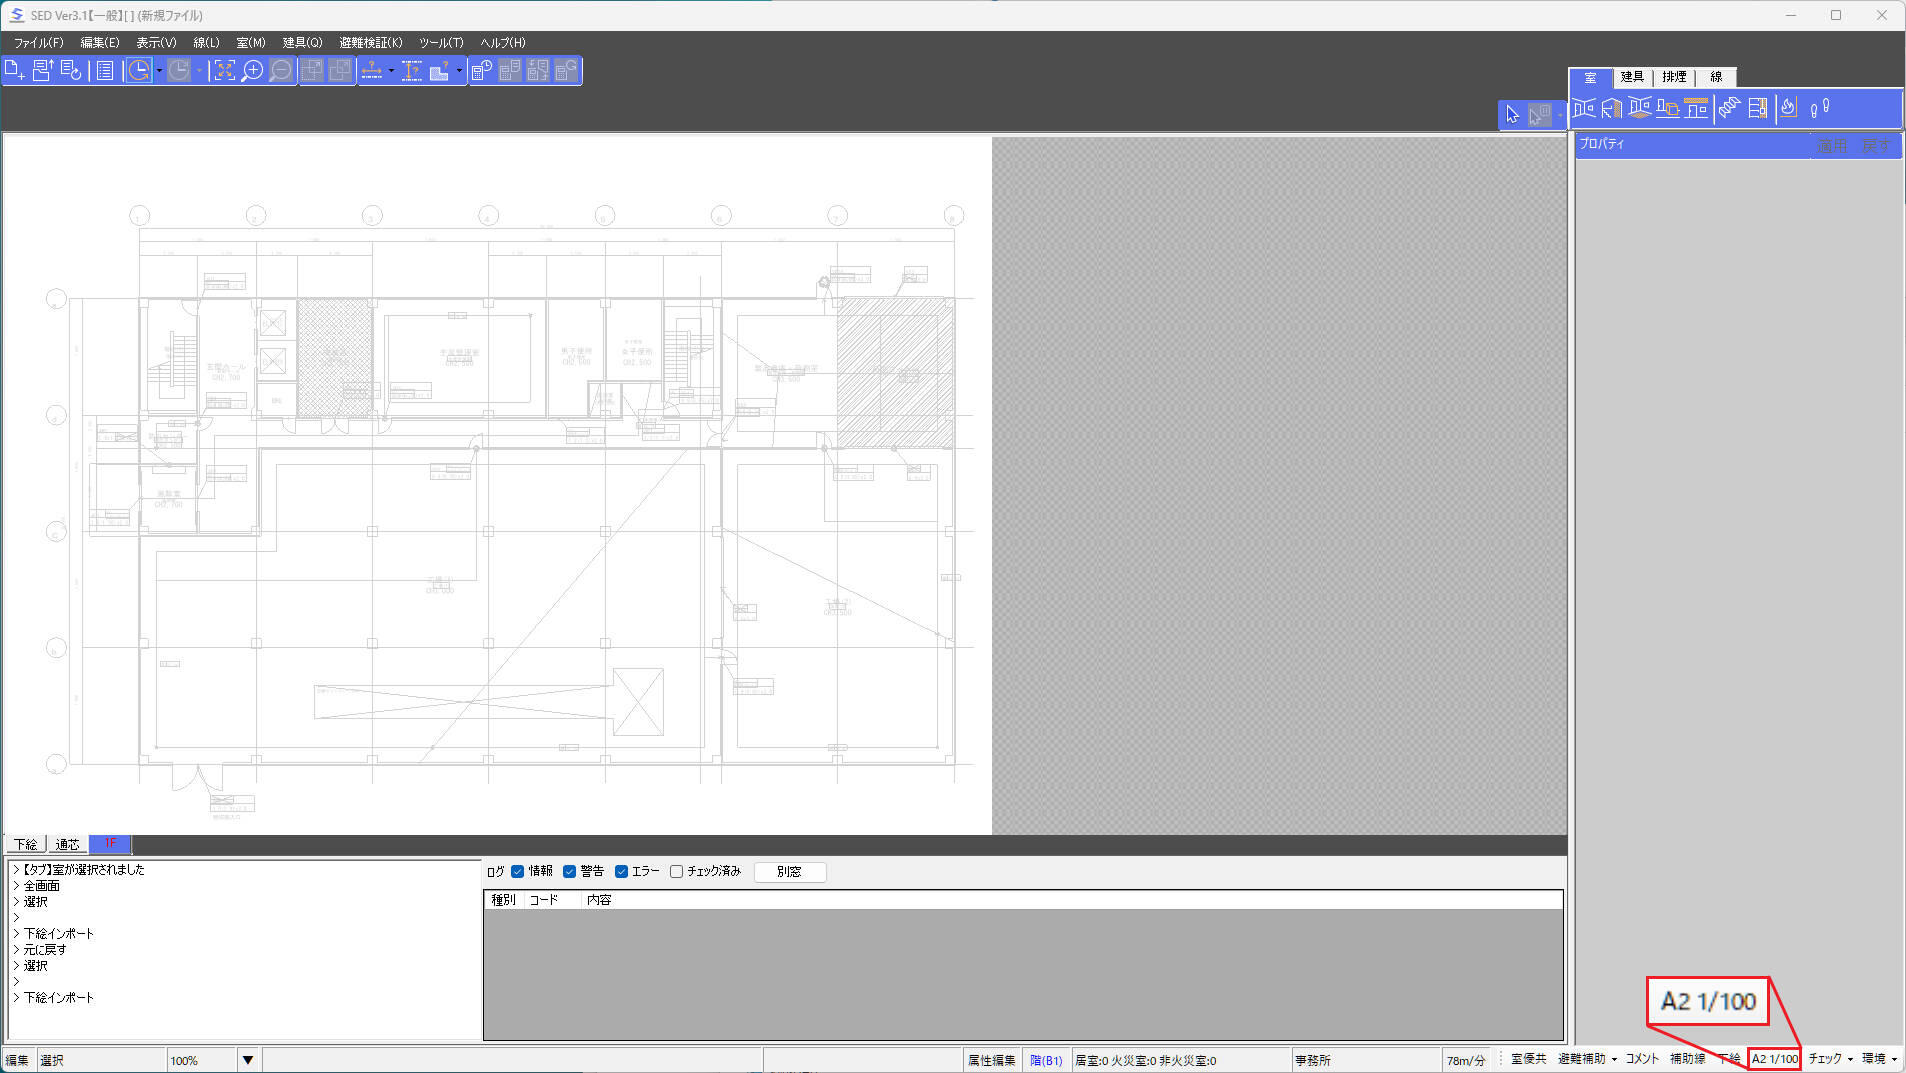Open the 避難検証(K) menu

370,42
